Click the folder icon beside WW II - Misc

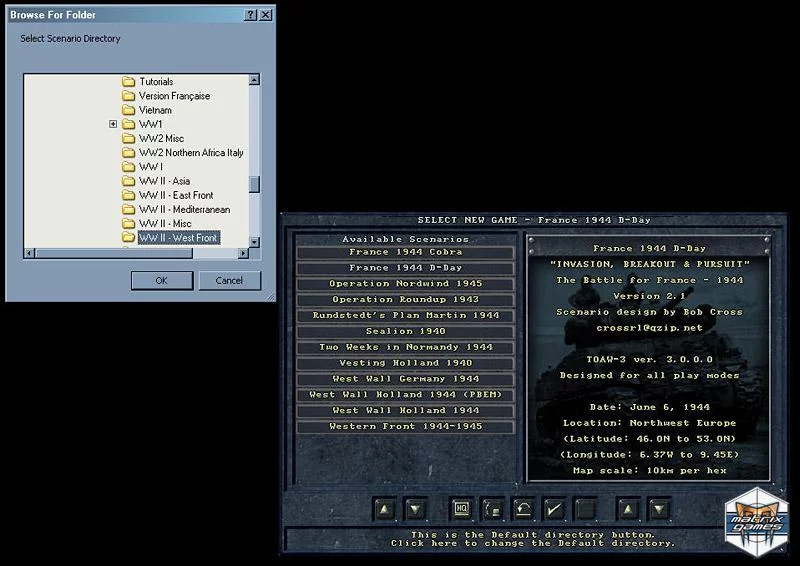point(129,224)
